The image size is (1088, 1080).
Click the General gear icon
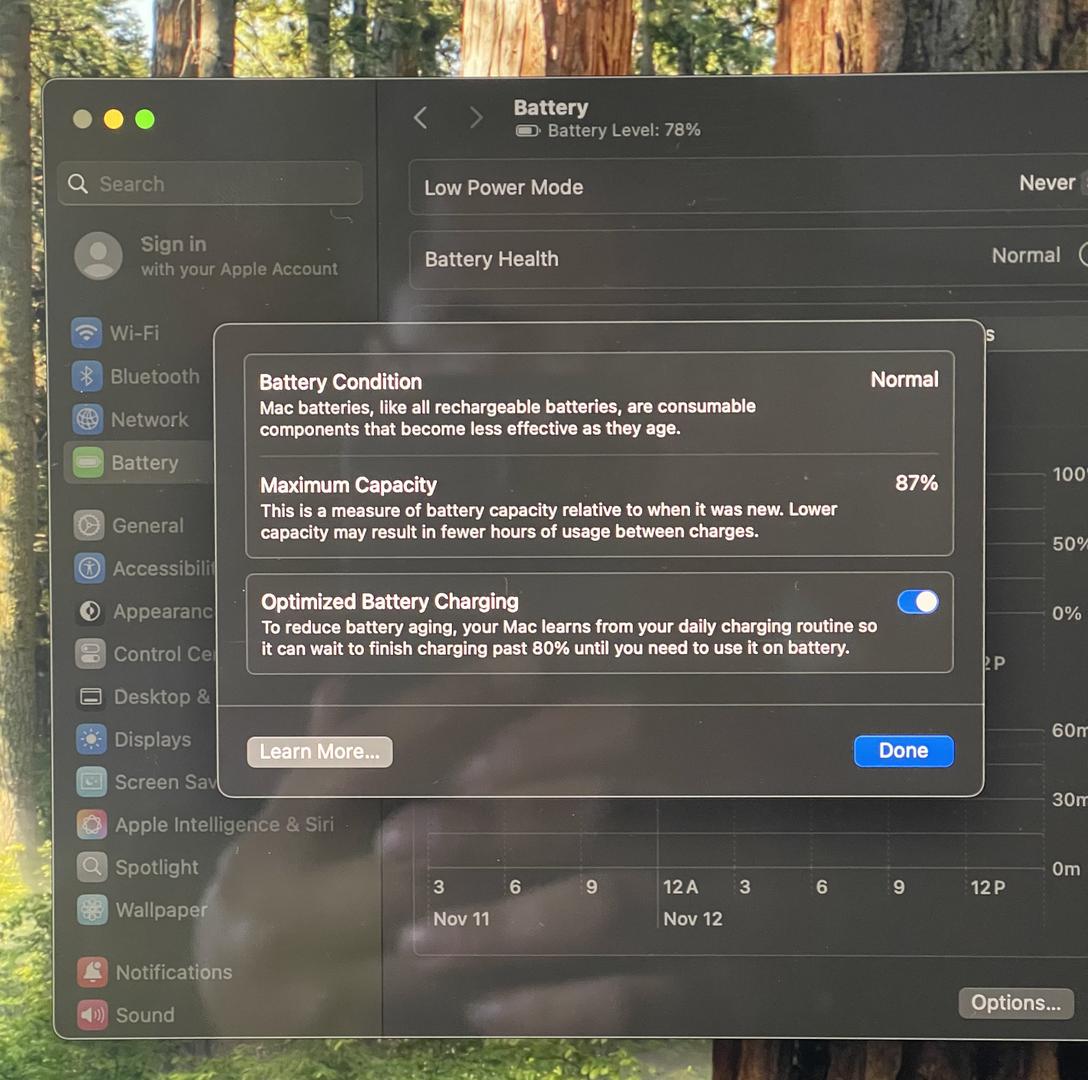[89, 525]
